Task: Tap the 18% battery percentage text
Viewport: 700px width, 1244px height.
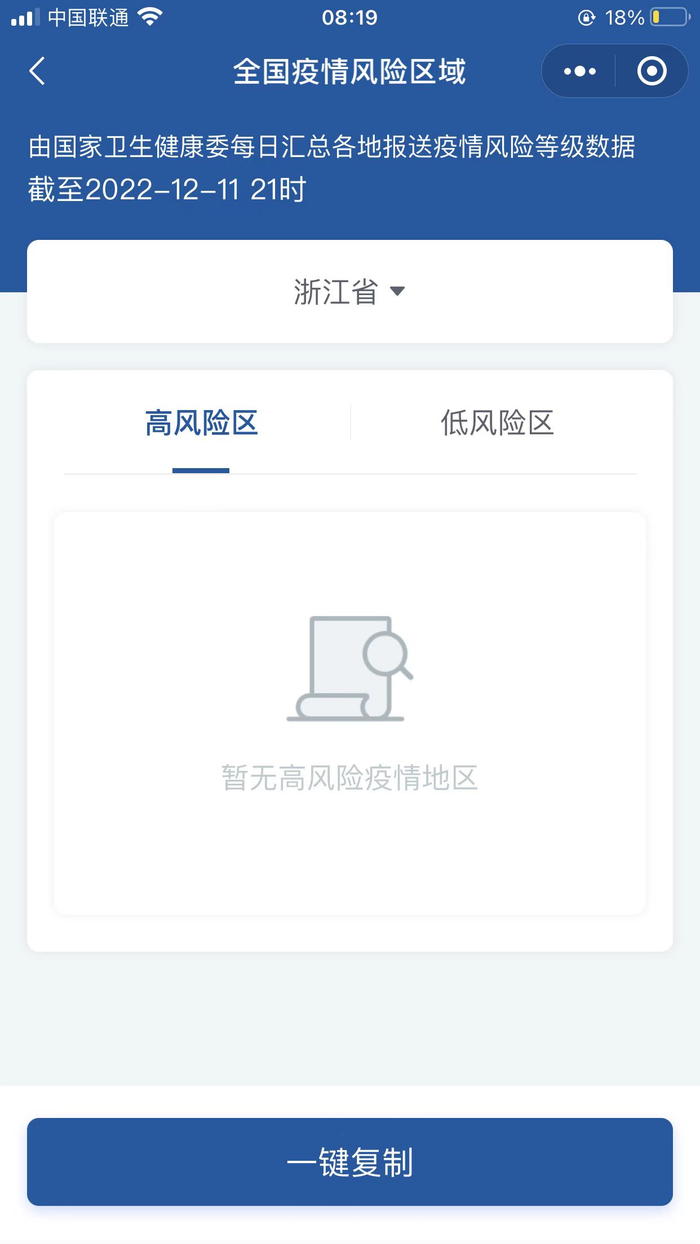Action: (624, 17)
